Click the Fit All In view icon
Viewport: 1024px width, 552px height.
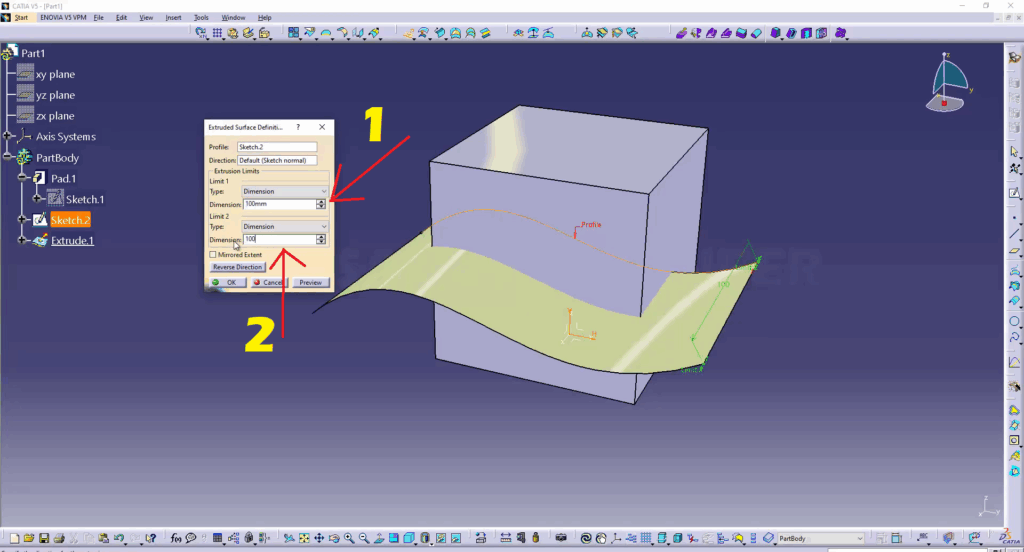pyautogui.click(x=303, y=538)
